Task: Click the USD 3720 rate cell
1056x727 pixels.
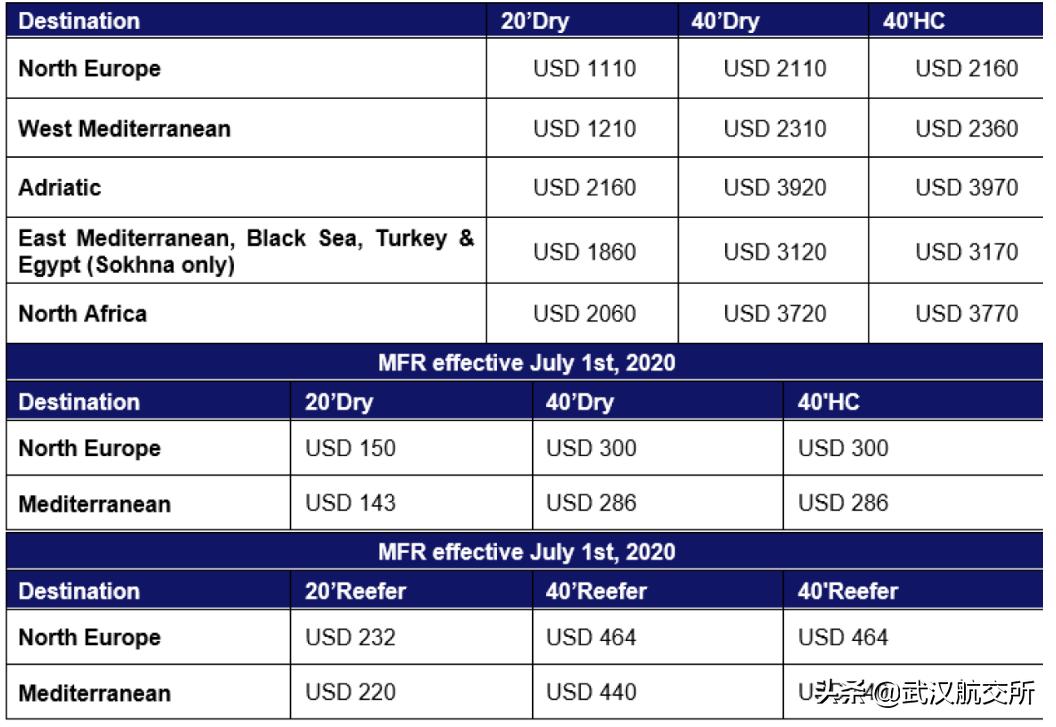Action: [775, 314]
